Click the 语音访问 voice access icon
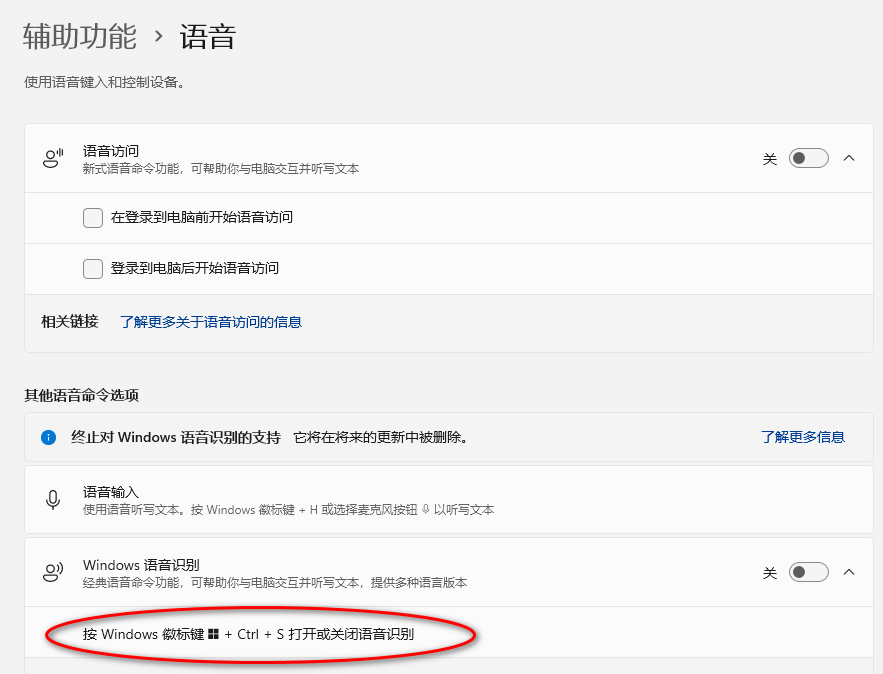This screenshot has height=674, width=883. 53,158
